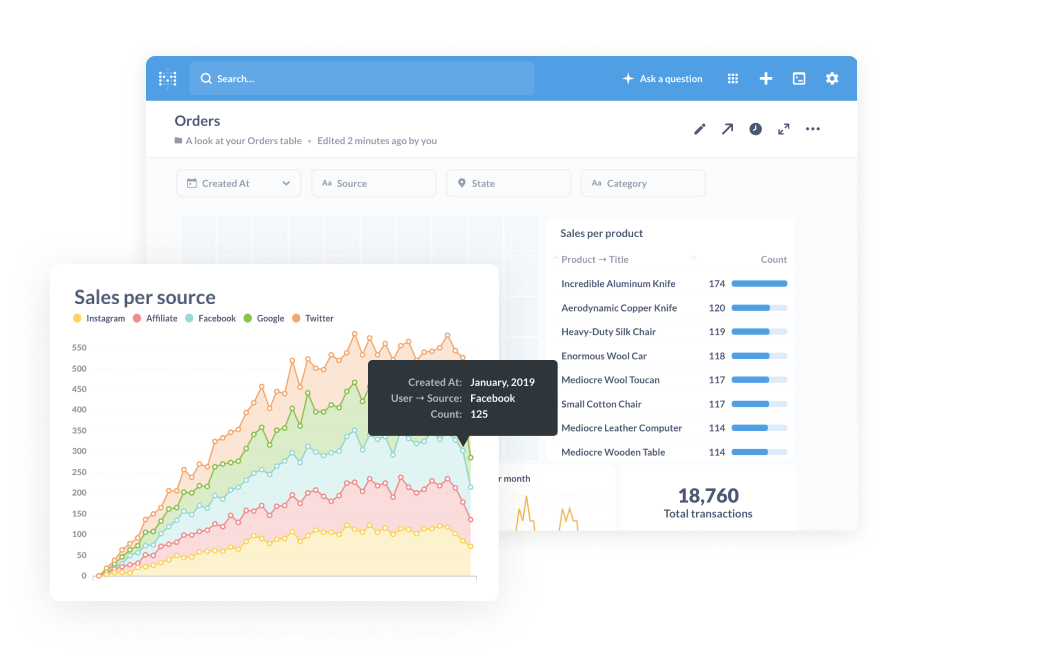1044x670 pixels.
Task: Click Incredible Aluminum Knife count bar
Action: coord(759,284)
